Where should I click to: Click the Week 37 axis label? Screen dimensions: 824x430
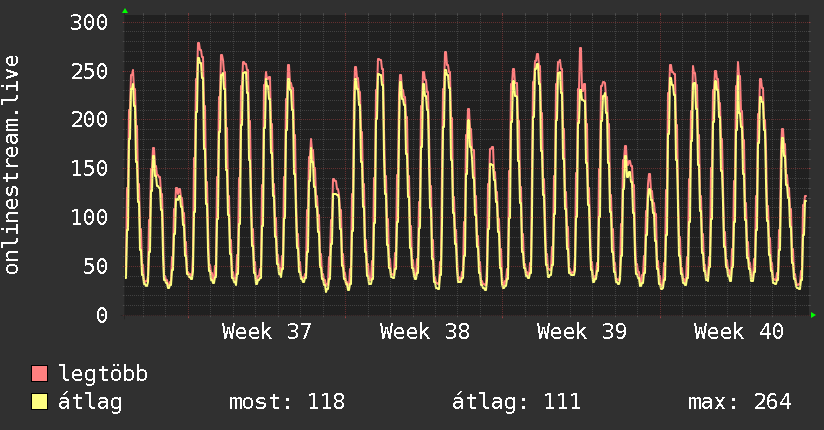[x=267, y=332]
